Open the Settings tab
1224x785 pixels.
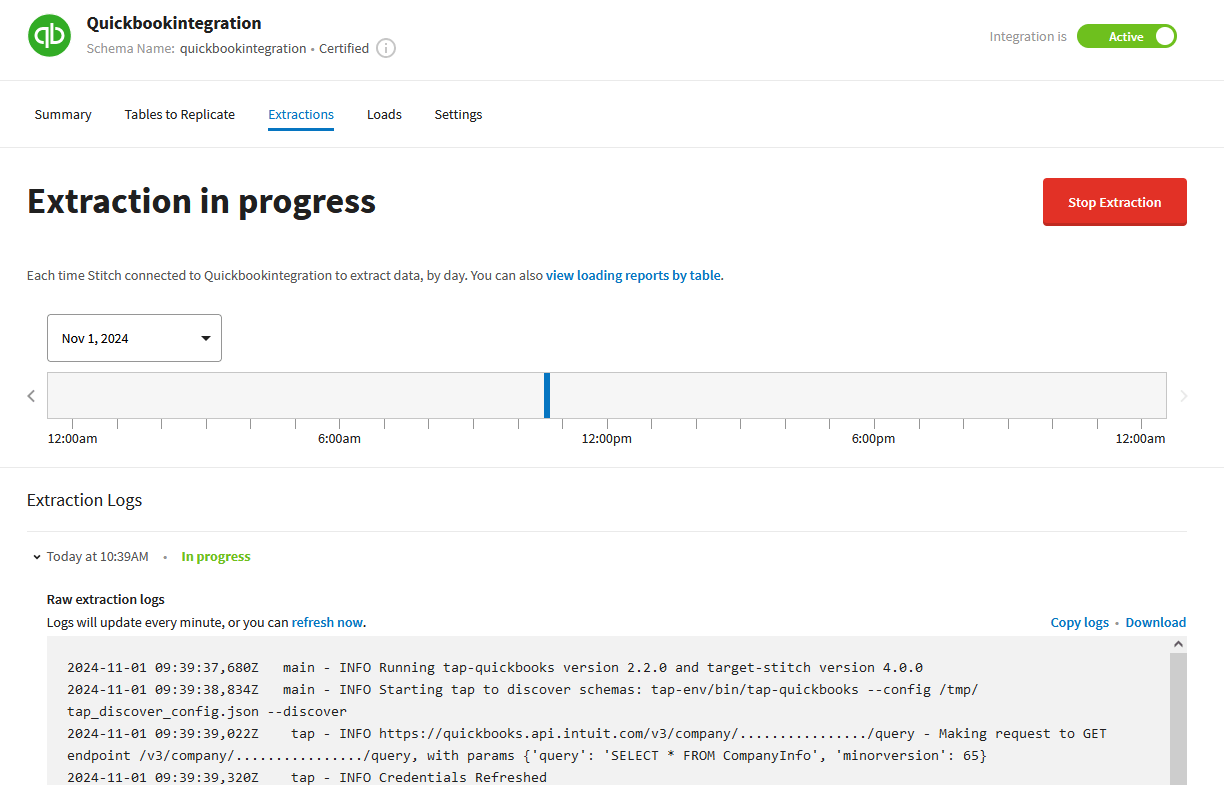point(458,114)
